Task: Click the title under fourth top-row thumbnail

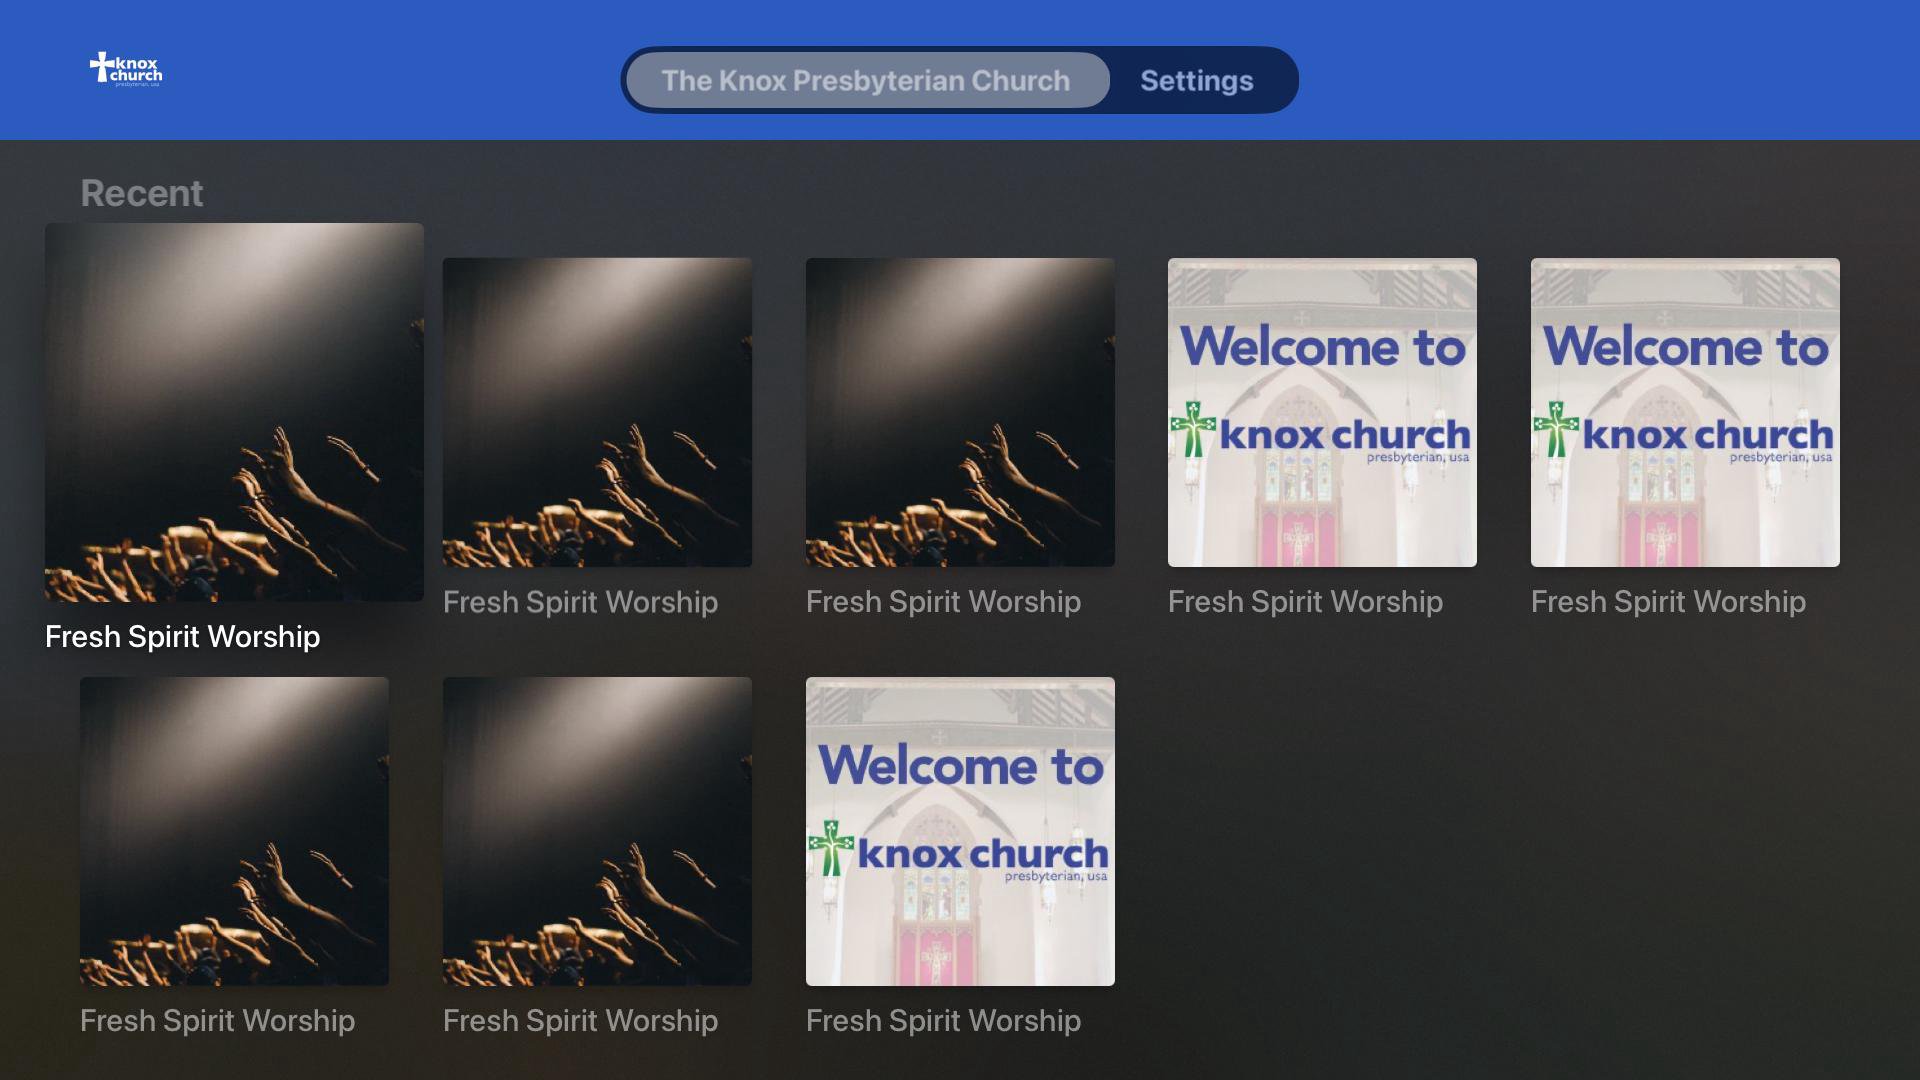Action: pyautogui.click(x=1305, y=601)
